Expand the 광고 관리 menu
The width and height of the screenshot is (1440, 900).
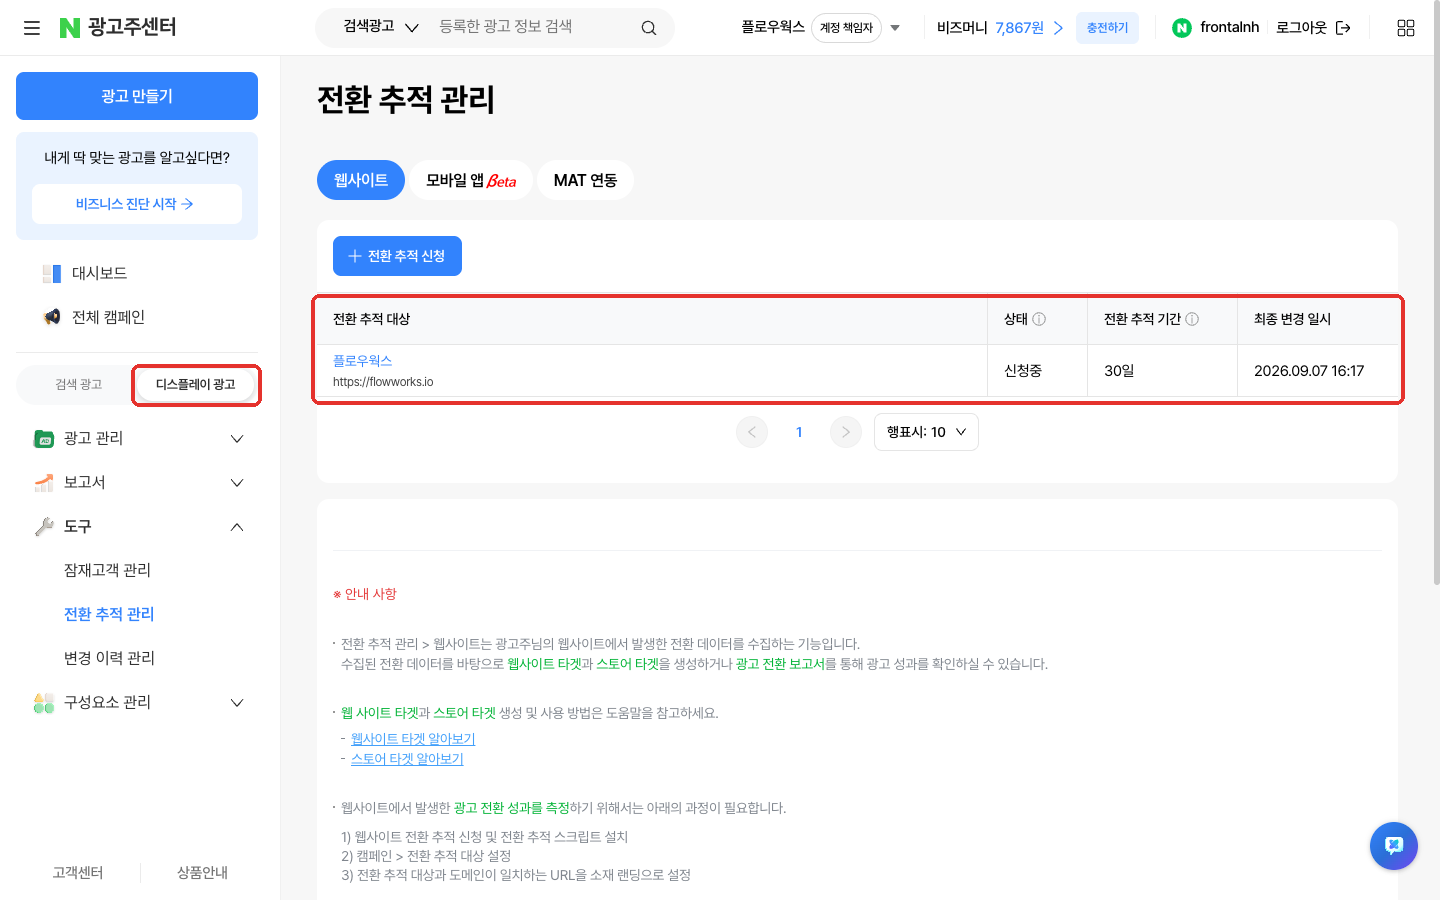pos(237,438)
